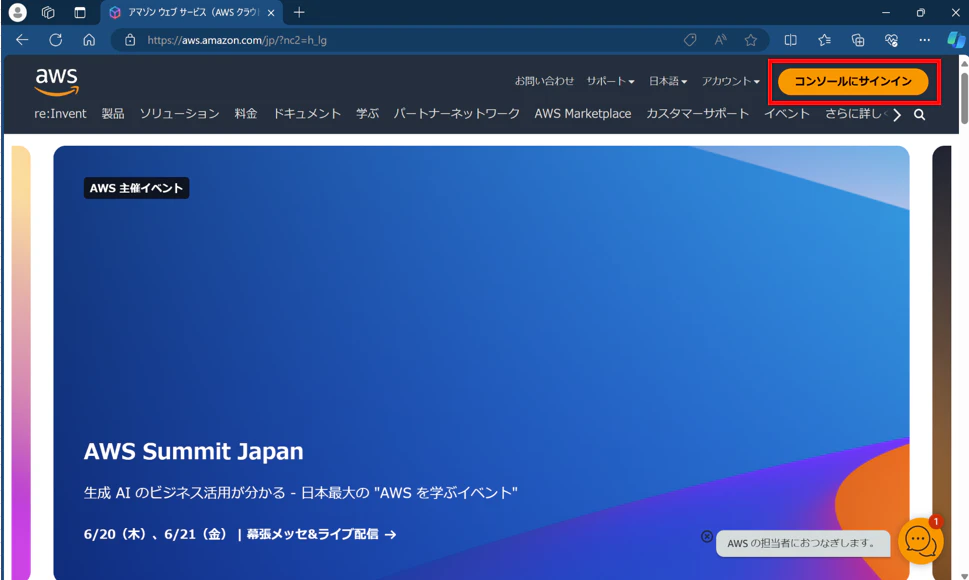Dismiss the AWS chat prompt tooltip
The image size is (969, 580).
707,536
